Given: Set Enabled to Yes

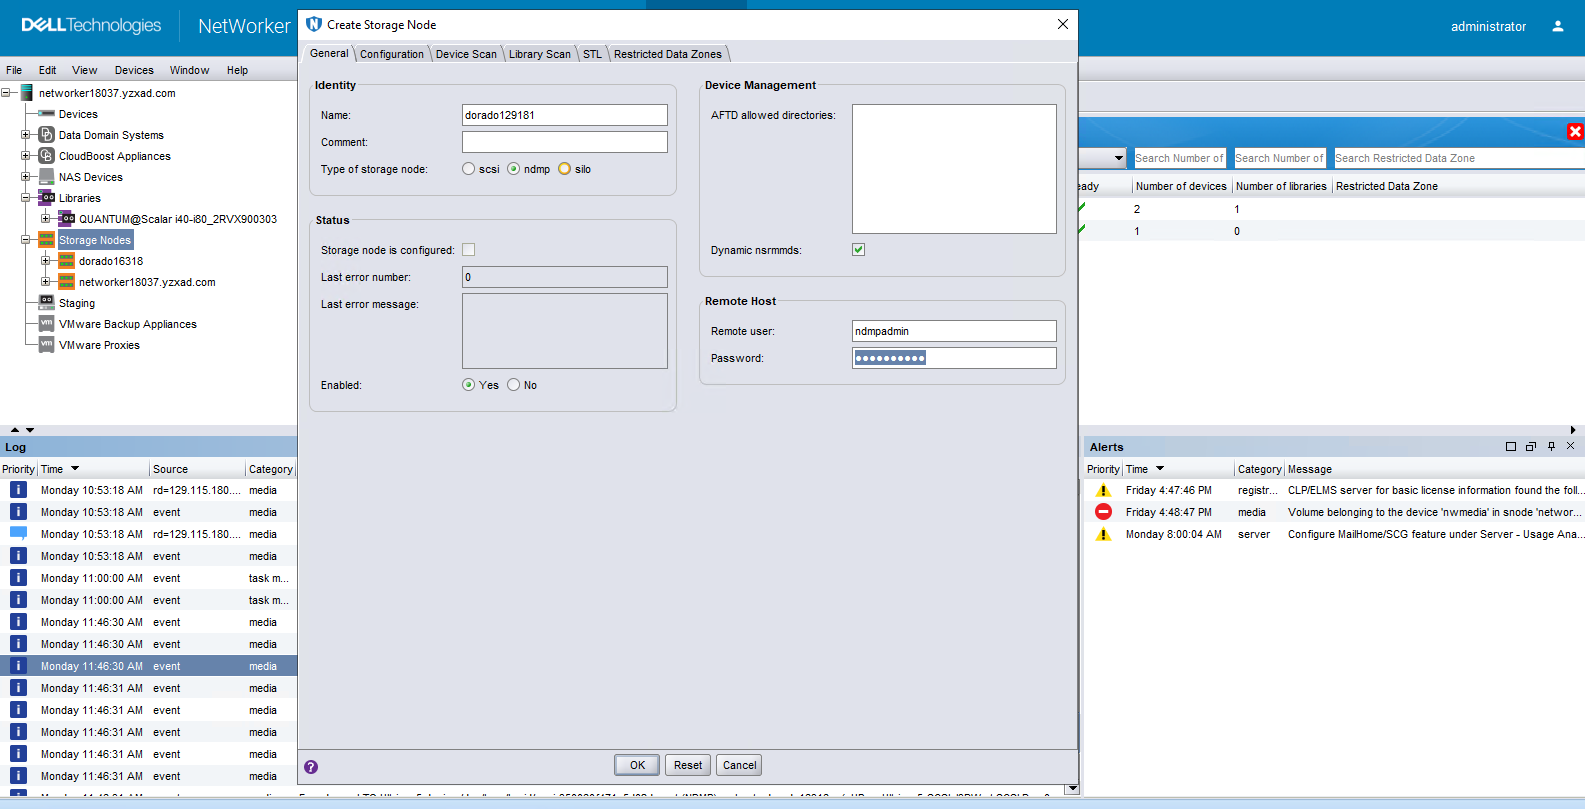Looking at the screenshot, I should click(x=468, y=385).
